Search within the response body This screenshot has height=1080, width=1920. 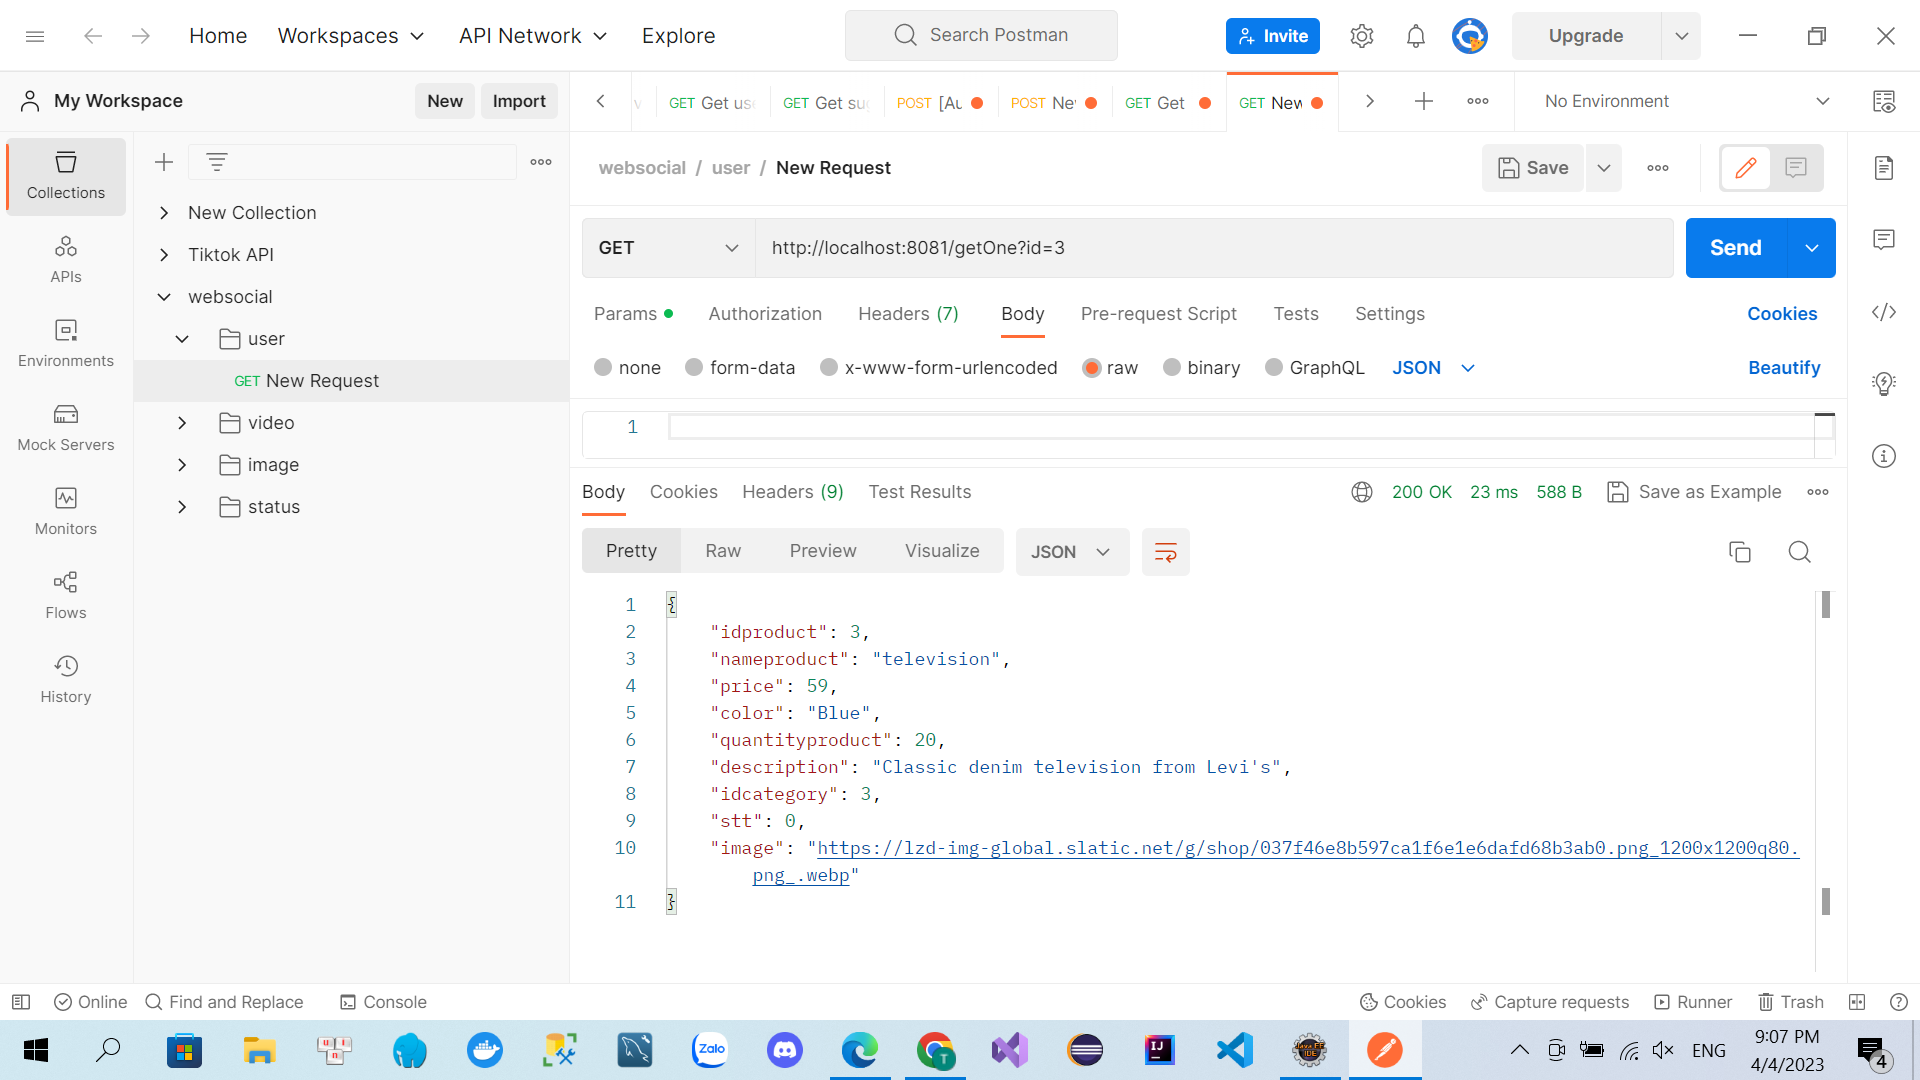tap(1800, 552)
